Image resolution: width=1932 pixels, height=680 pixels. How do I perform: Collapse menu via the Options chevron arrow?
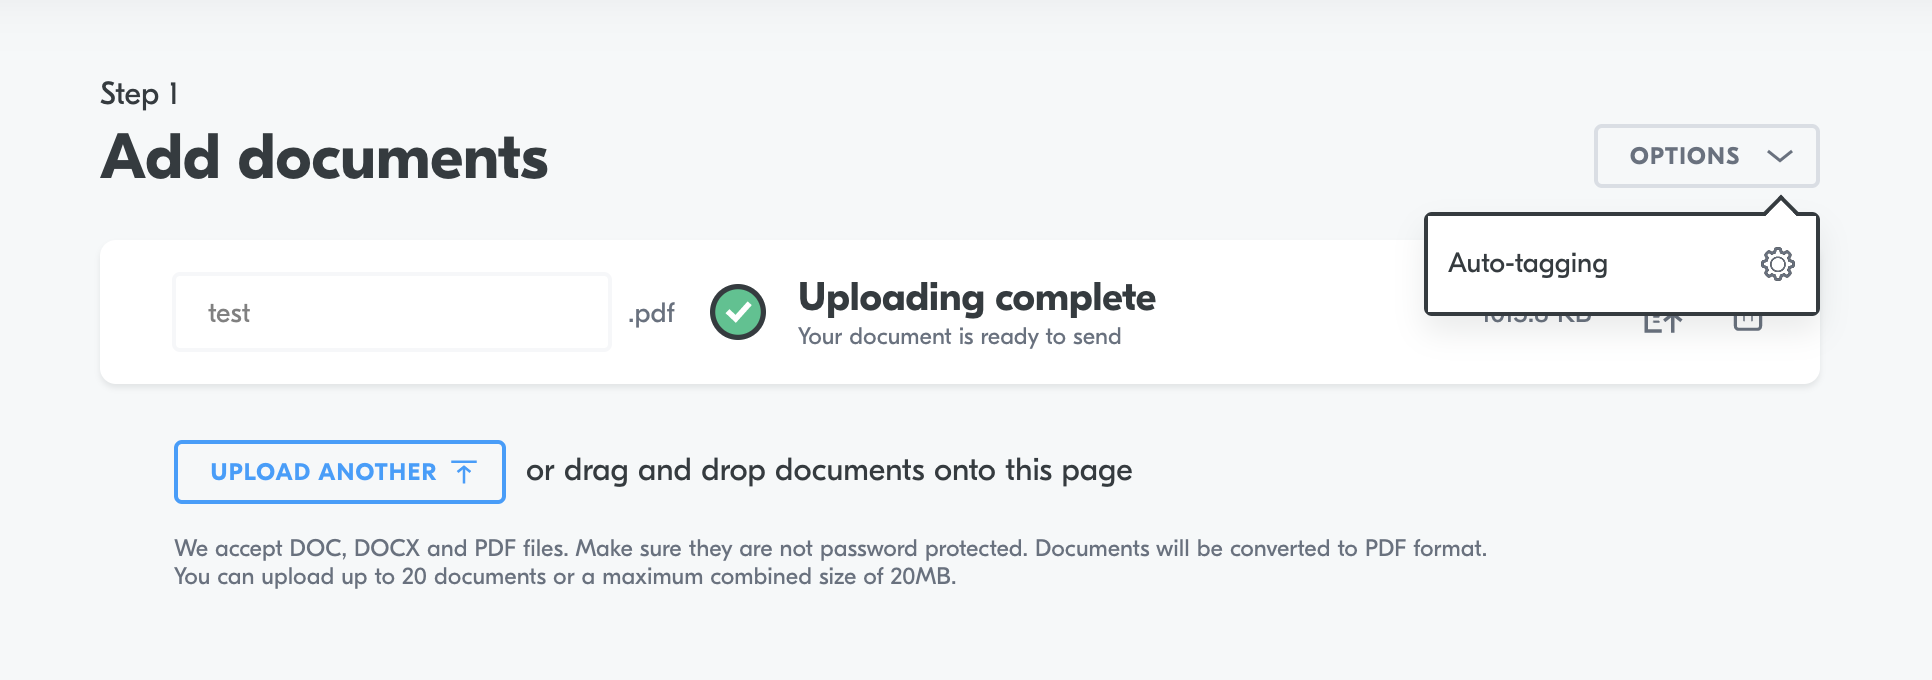(1779, 156)
